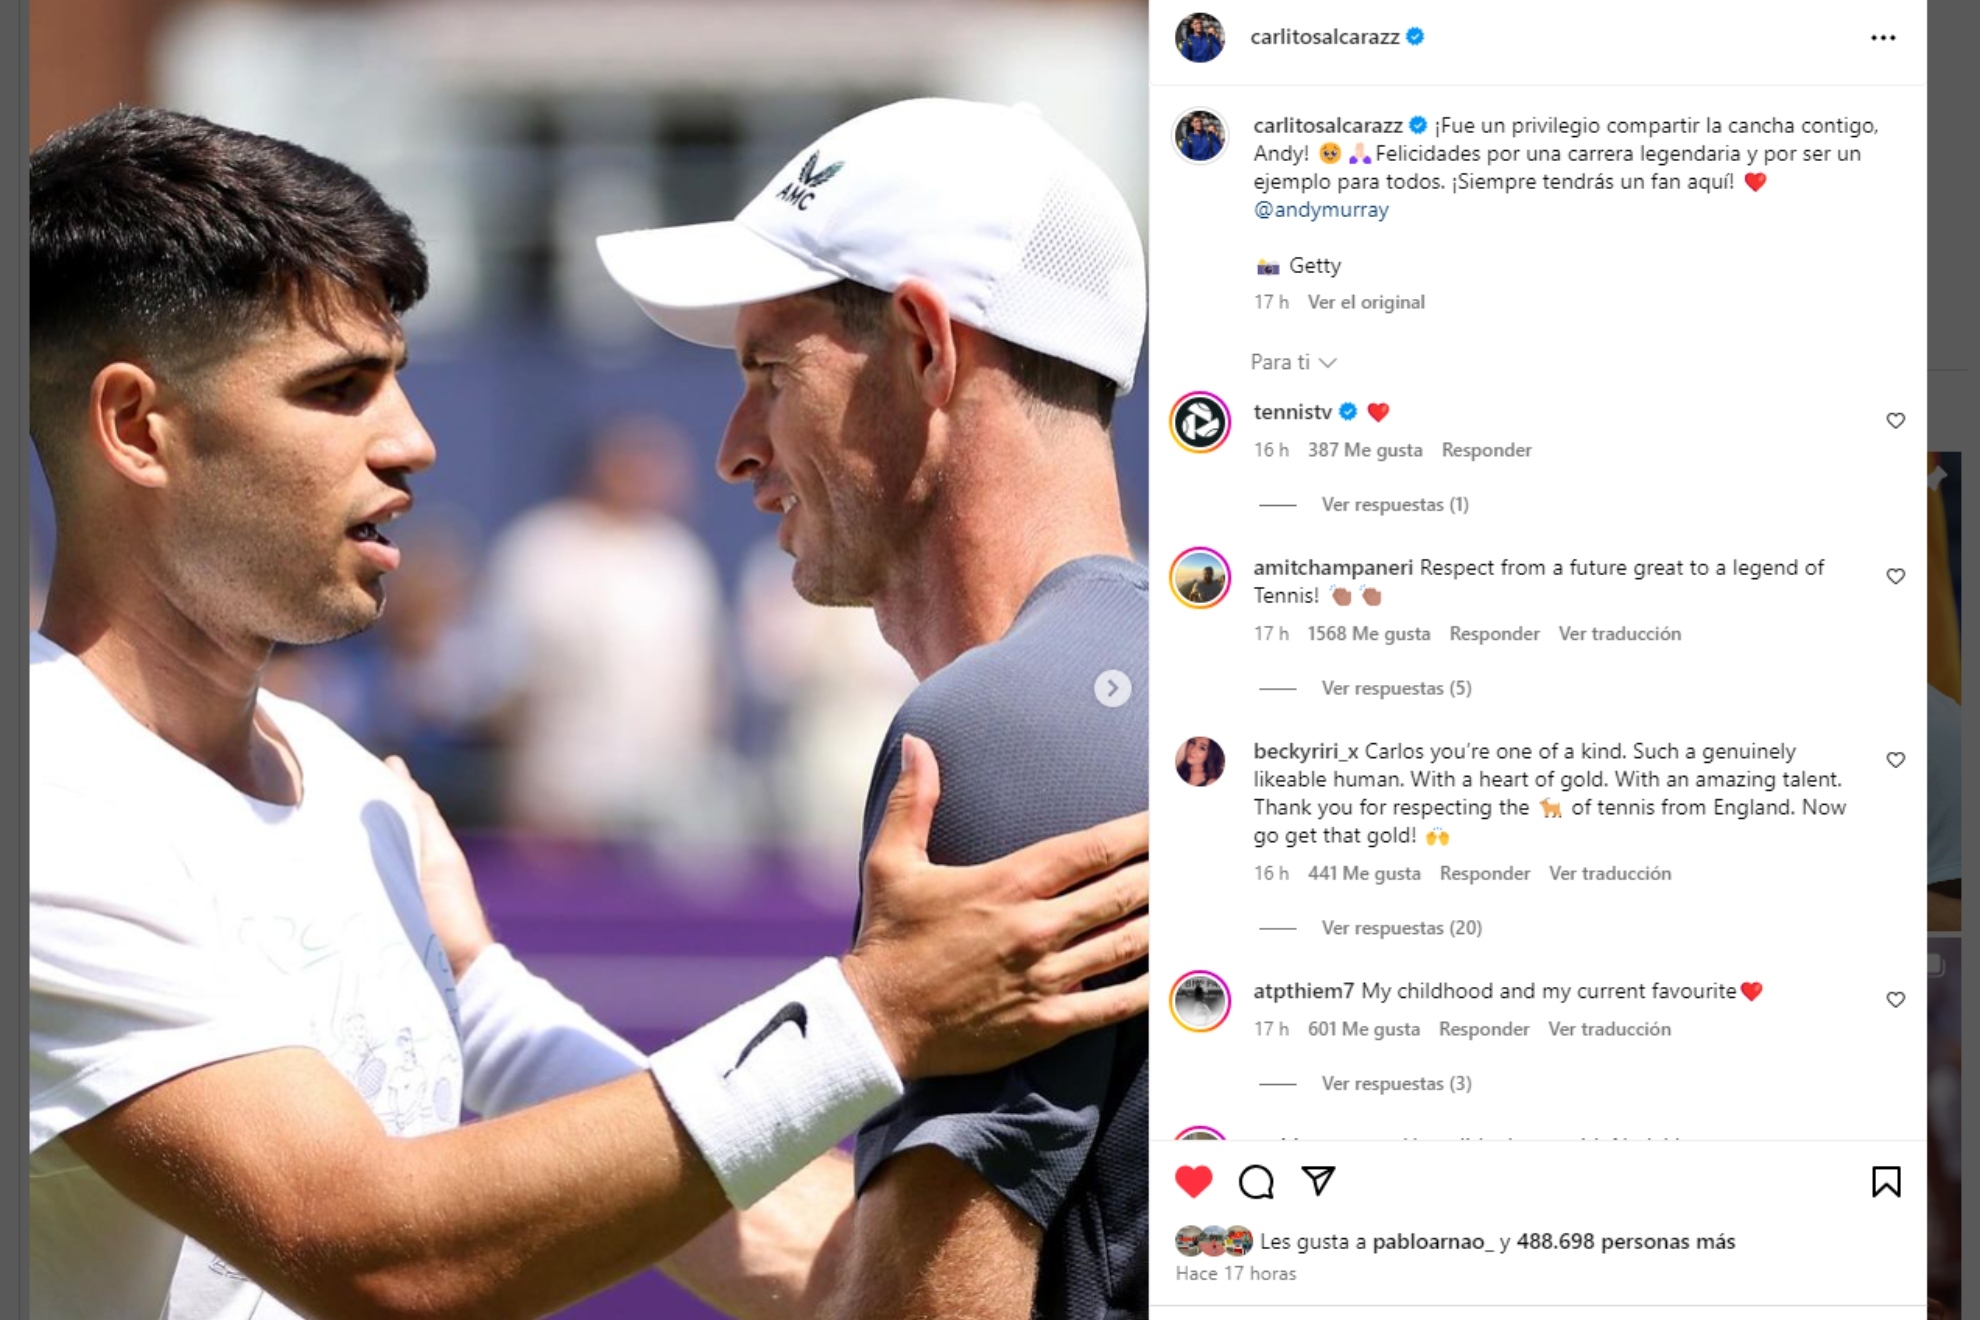Image resolution: width=1980 pixels, height=1320 pixels.
Task: Translate beckyriri_x comment with Ver traducción
Action: coord(1610,874)
